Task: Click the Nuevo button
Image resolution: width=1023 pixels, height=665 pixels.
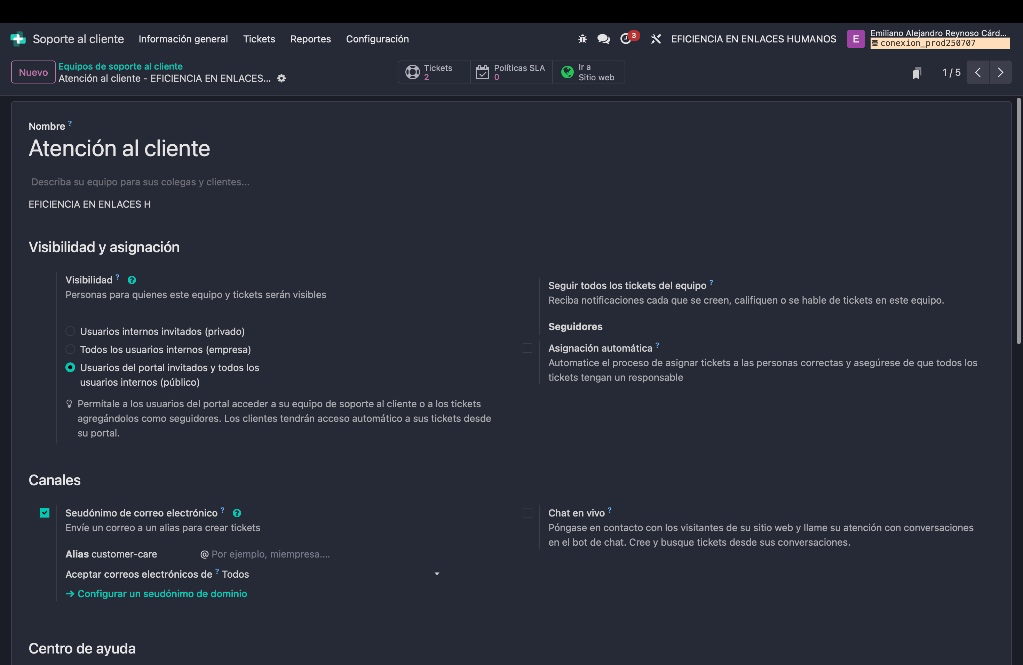Action: click(33, 72)
